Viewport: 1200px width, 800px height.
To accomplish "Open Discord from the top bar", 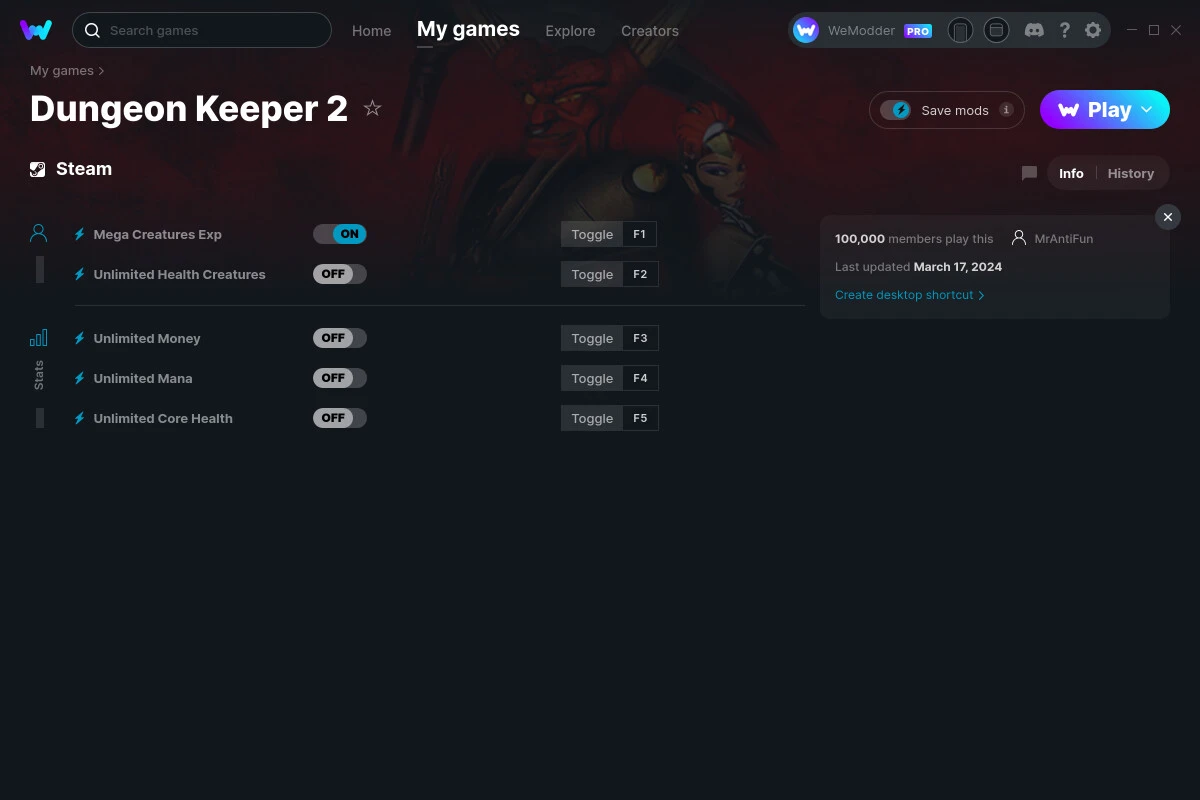I will tap(1034, 30).
